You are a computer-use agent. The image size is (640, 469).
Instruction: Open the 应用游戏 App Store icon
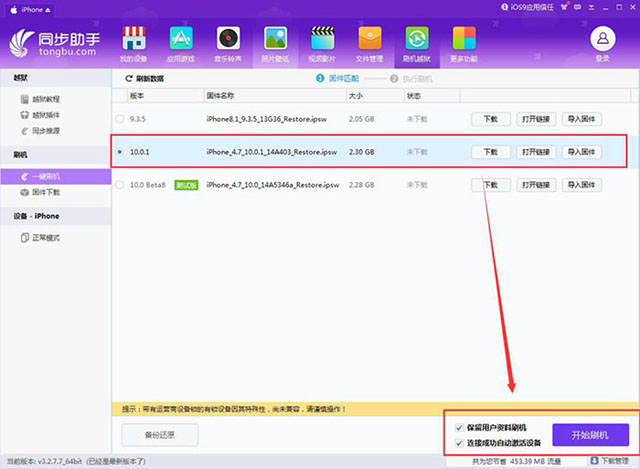coord(181,38)
